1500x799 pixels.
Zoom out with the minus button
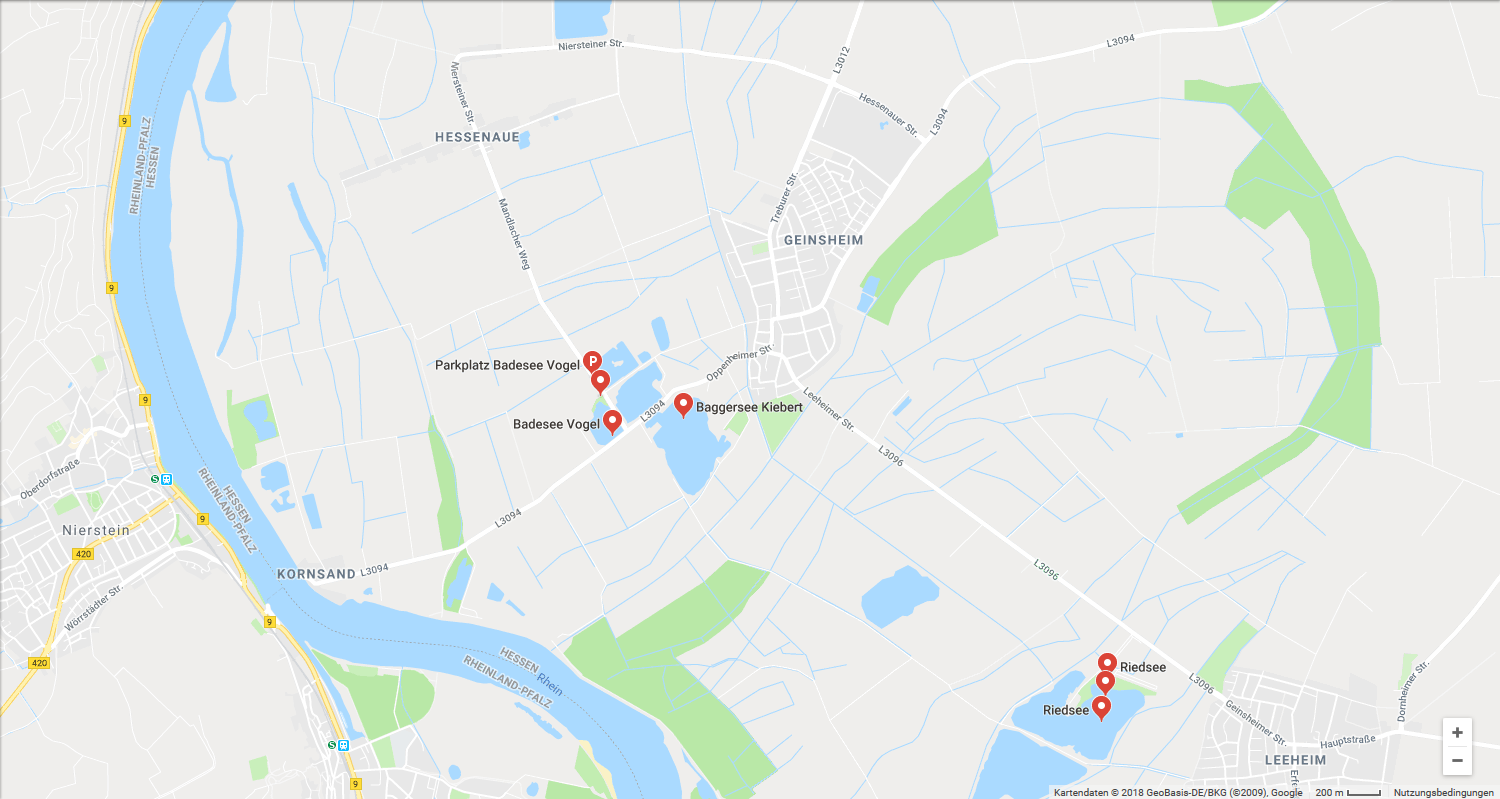coord(1457,760)
